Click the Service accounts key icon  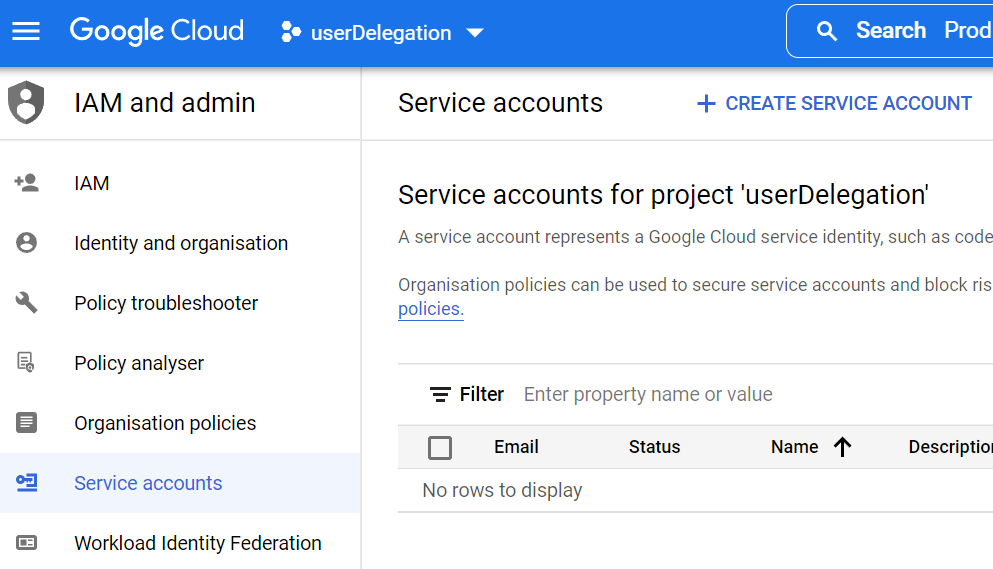27,482
